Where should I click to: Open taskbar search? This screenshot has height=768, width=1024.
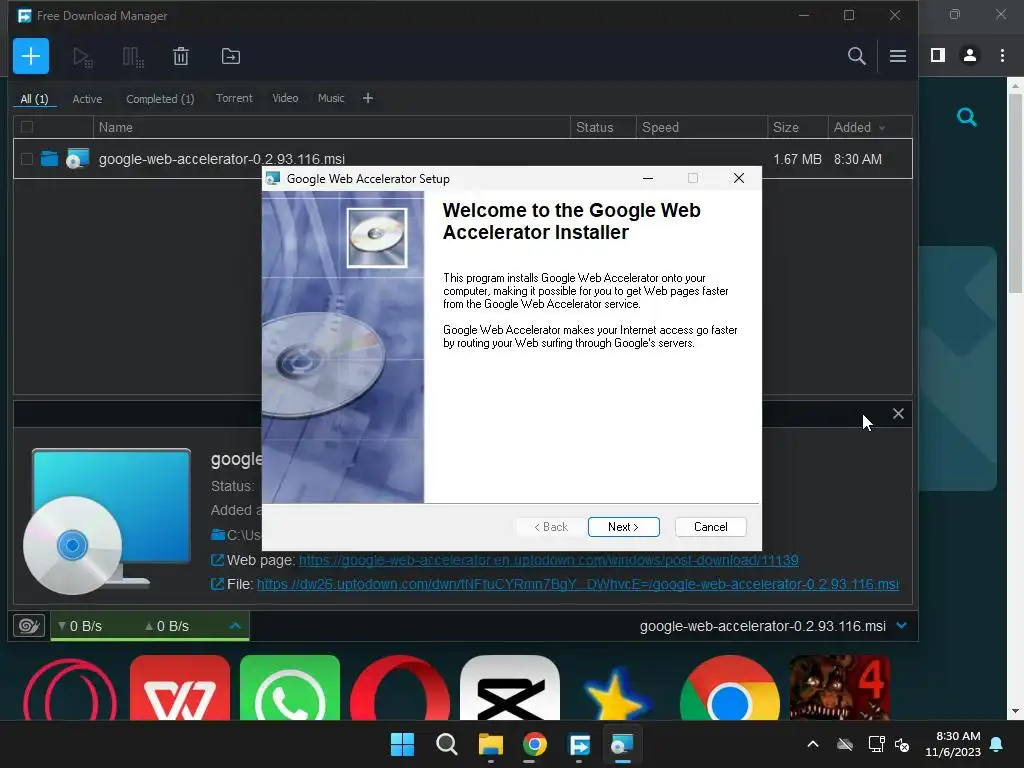pos(447,744)
